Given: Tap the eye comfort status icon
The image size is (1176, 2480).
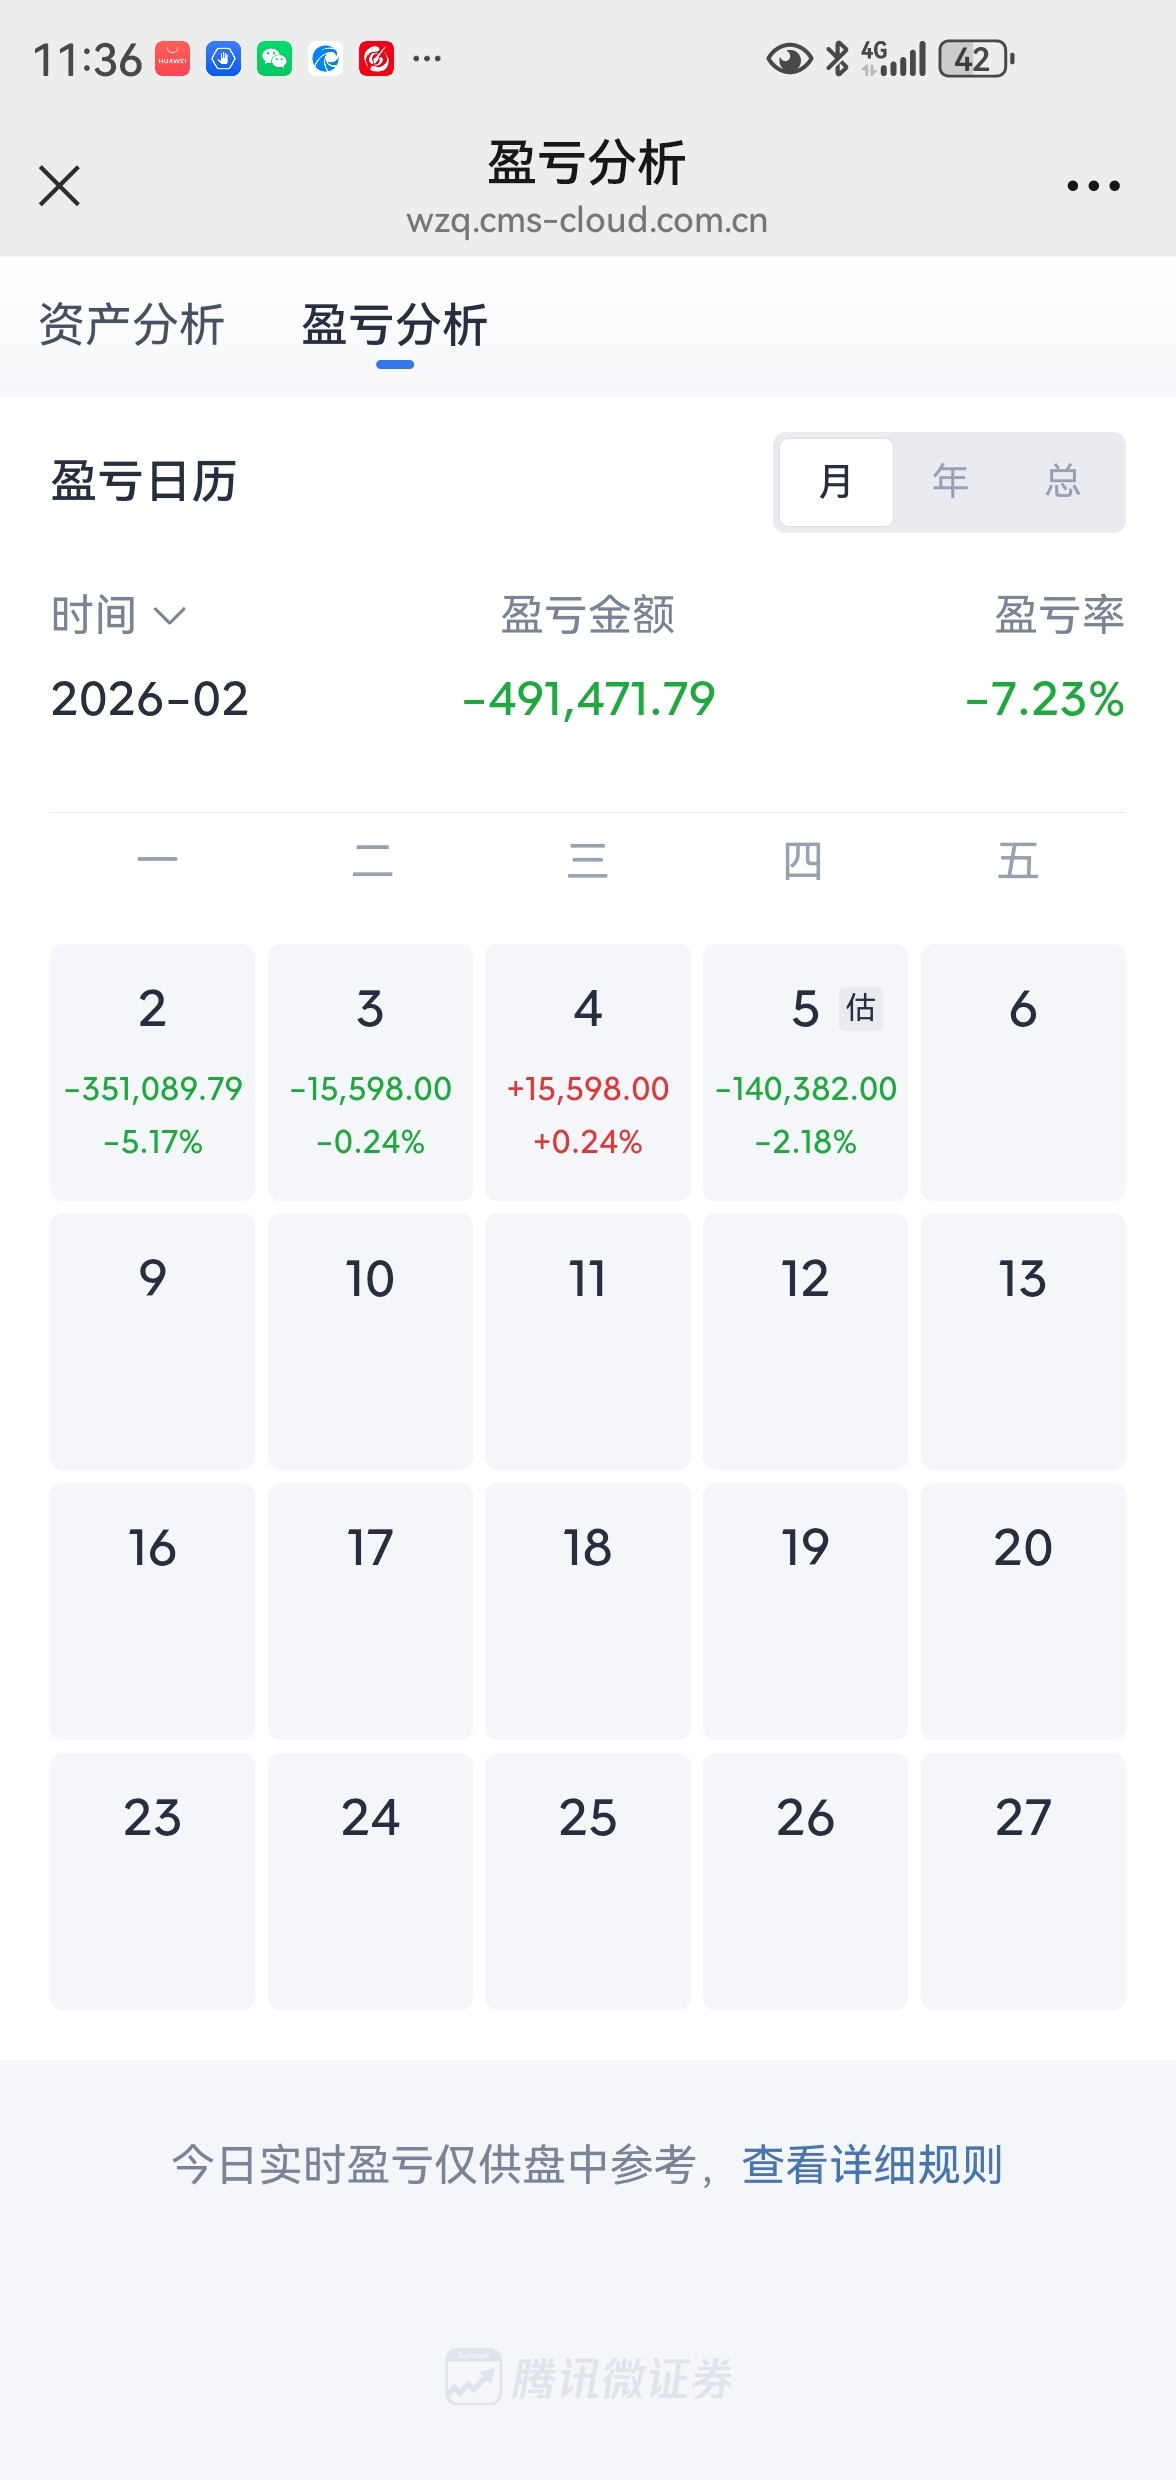Looking at the screenshot, I should [789, 59].
